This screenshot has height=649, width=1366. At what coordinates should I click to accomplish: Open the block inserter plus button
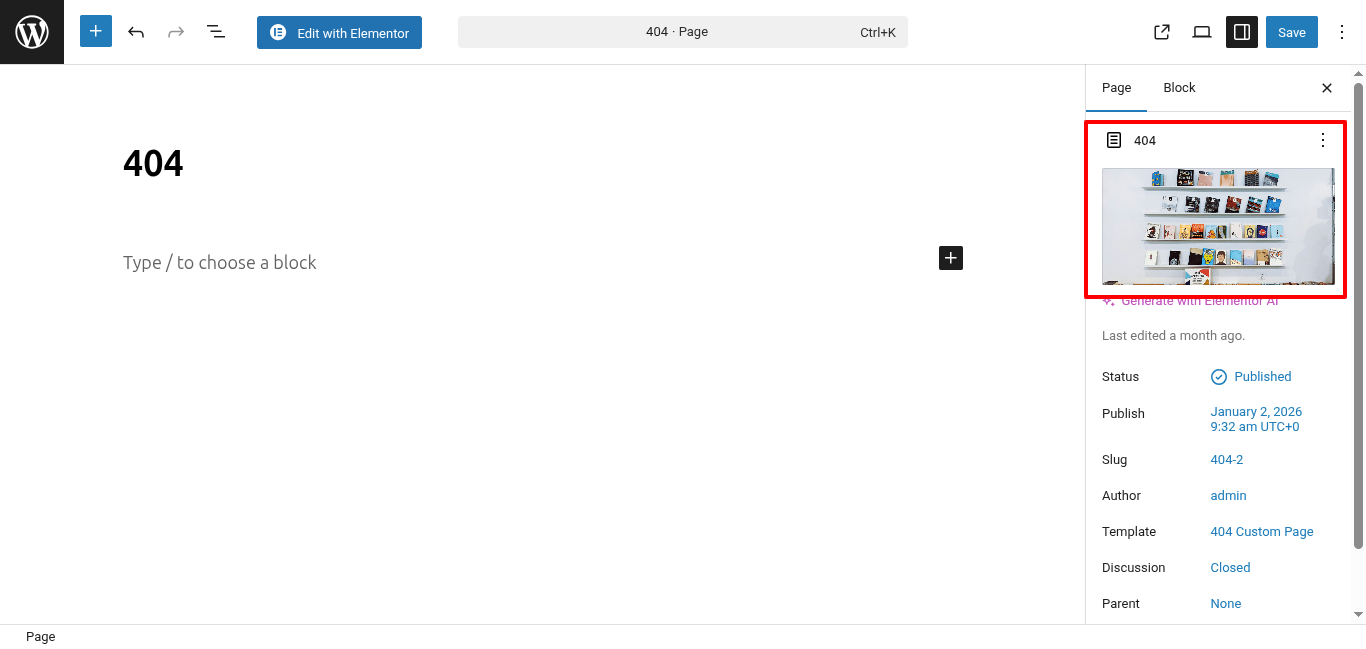(96, 32)
